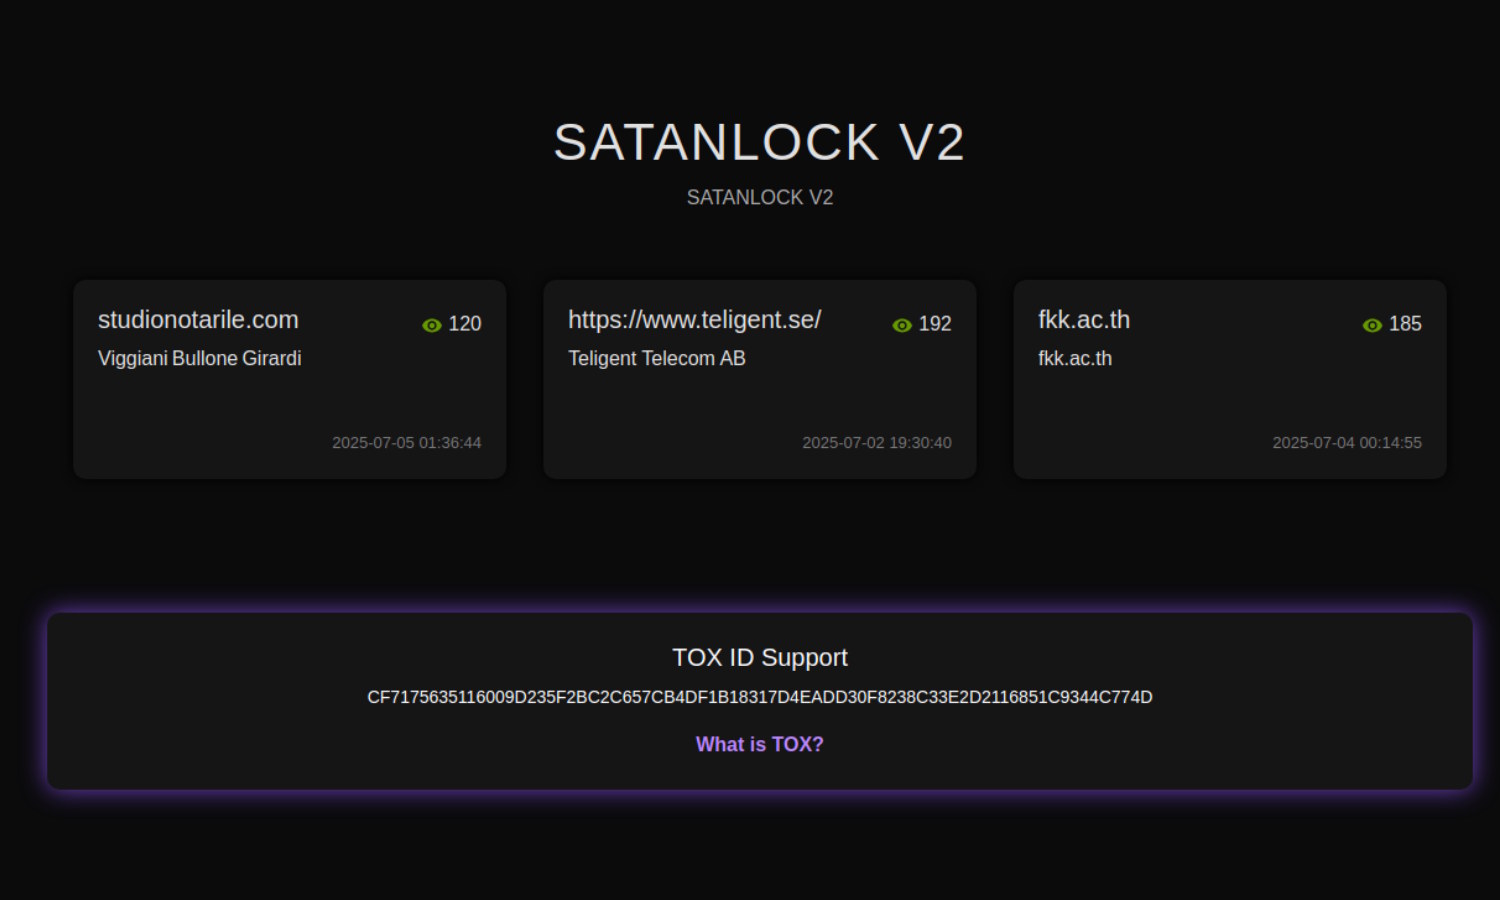Select the TOX ID Support heading
1500x900 pixels.
(x=760, y=657)
